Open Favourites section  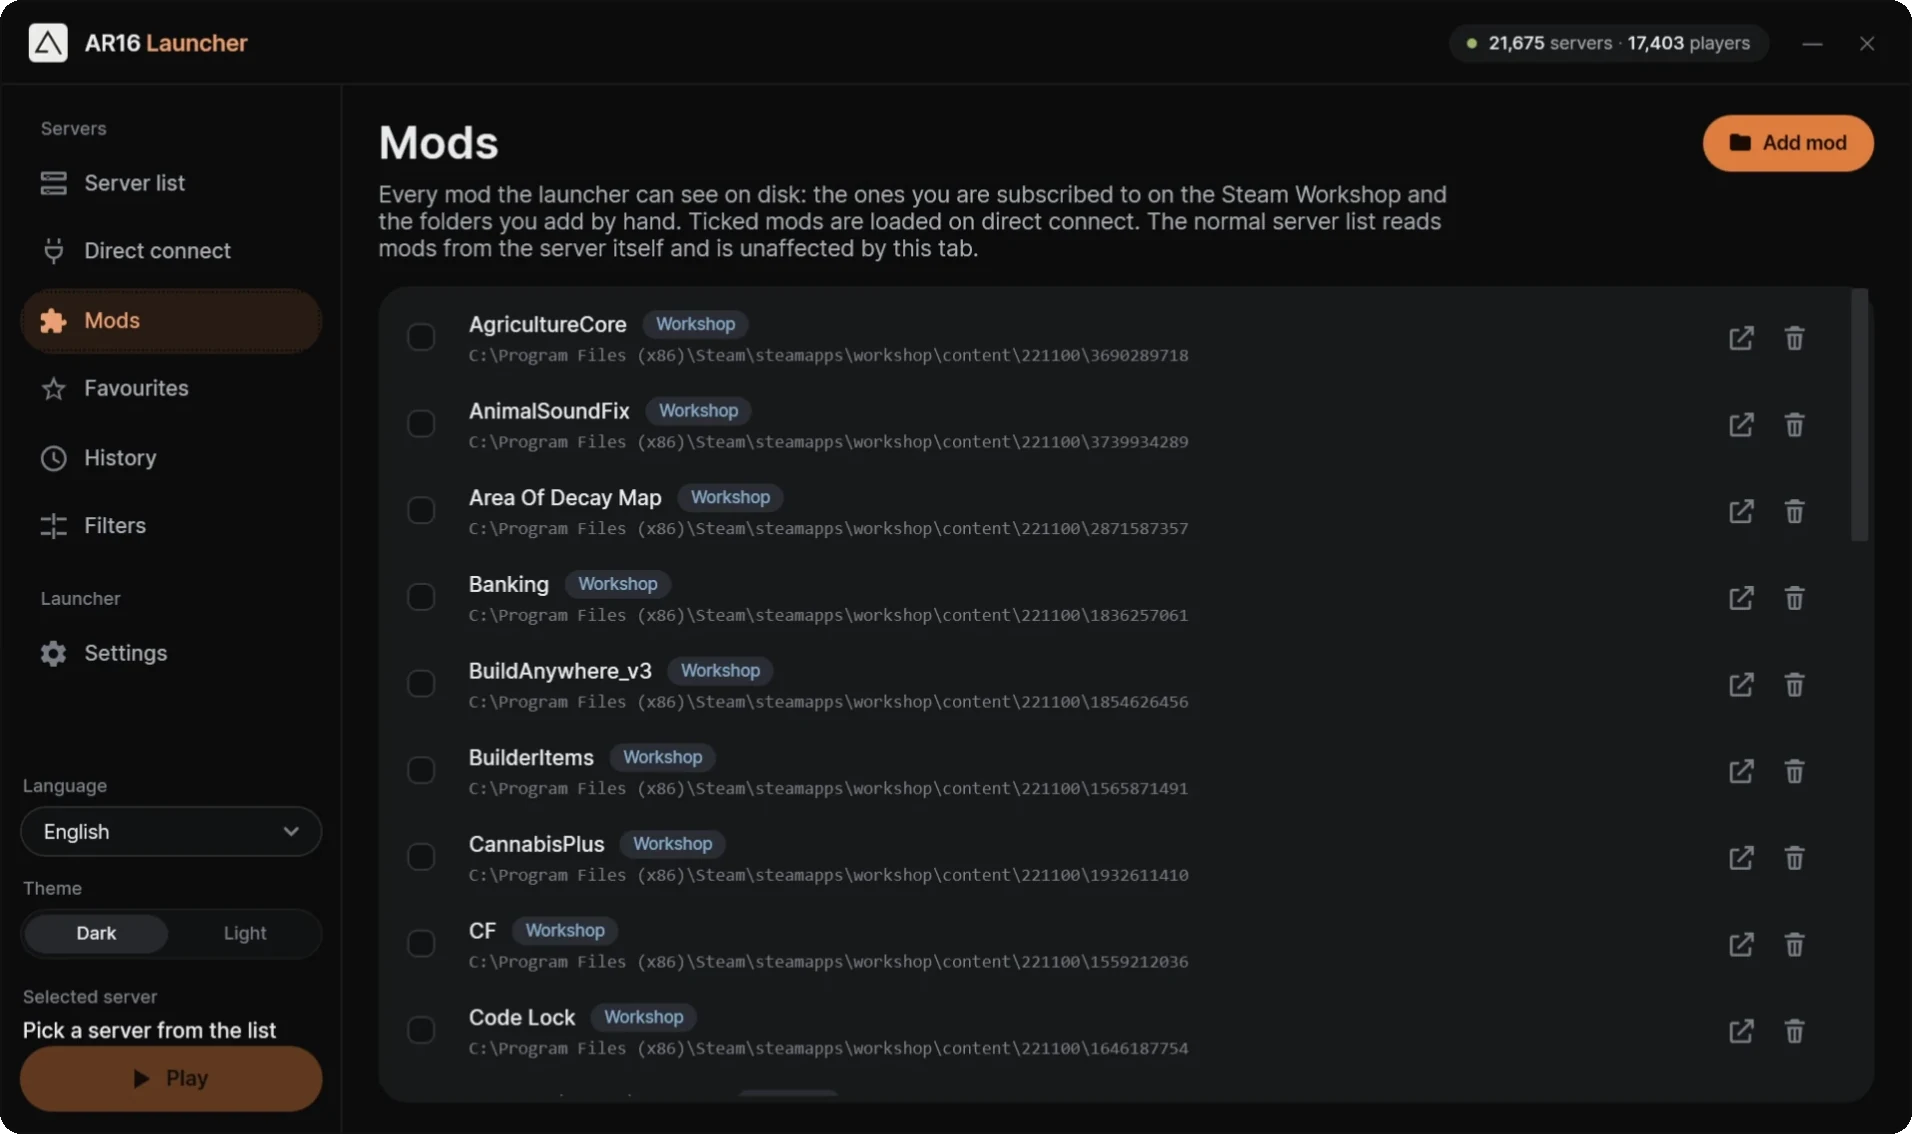(171, 388)
